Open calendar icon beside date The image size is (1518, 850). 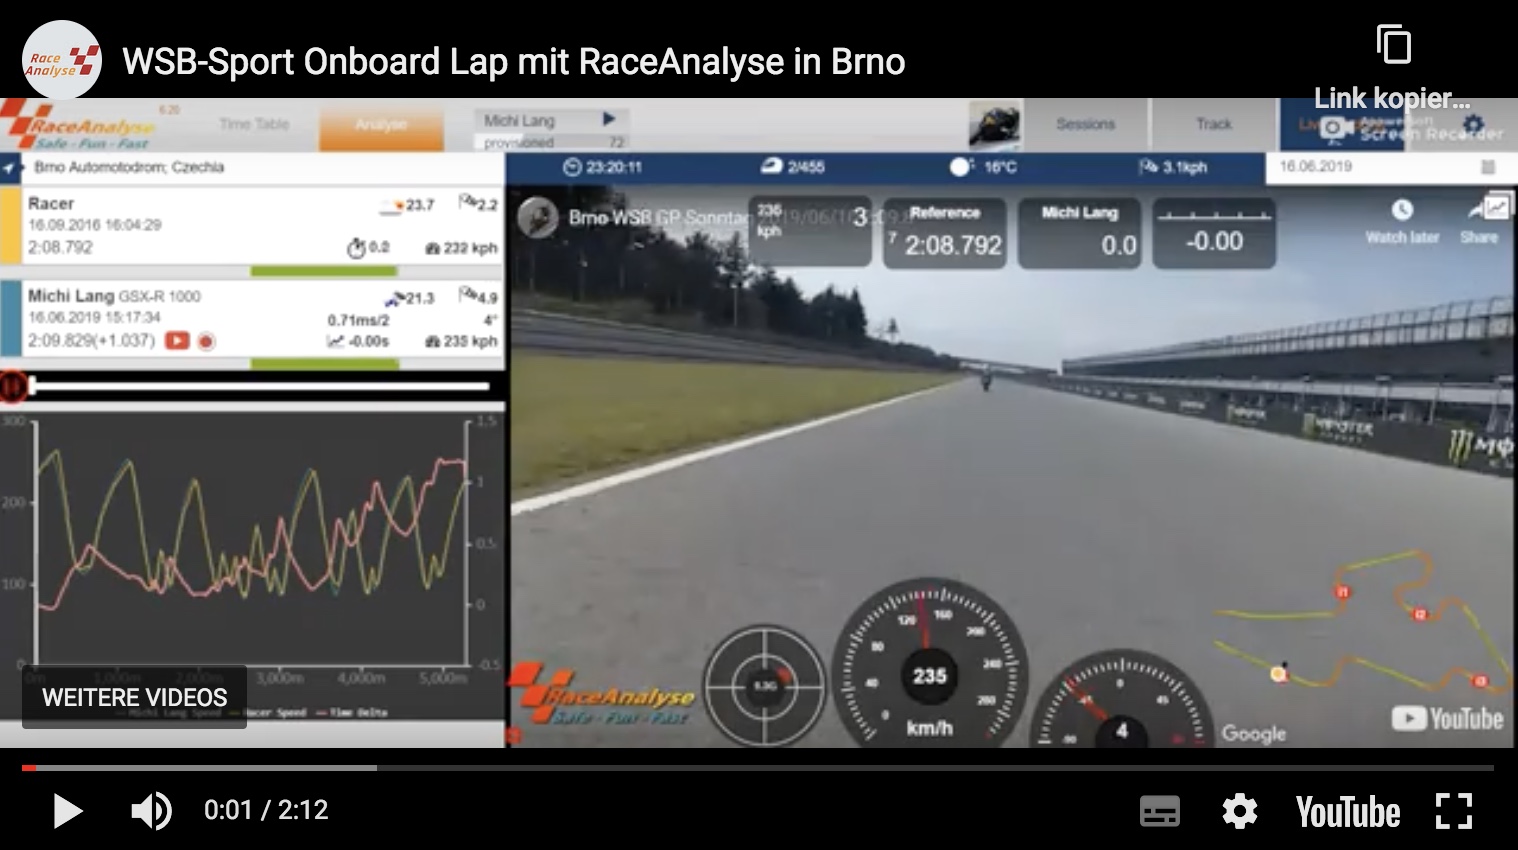(1488, 167)
